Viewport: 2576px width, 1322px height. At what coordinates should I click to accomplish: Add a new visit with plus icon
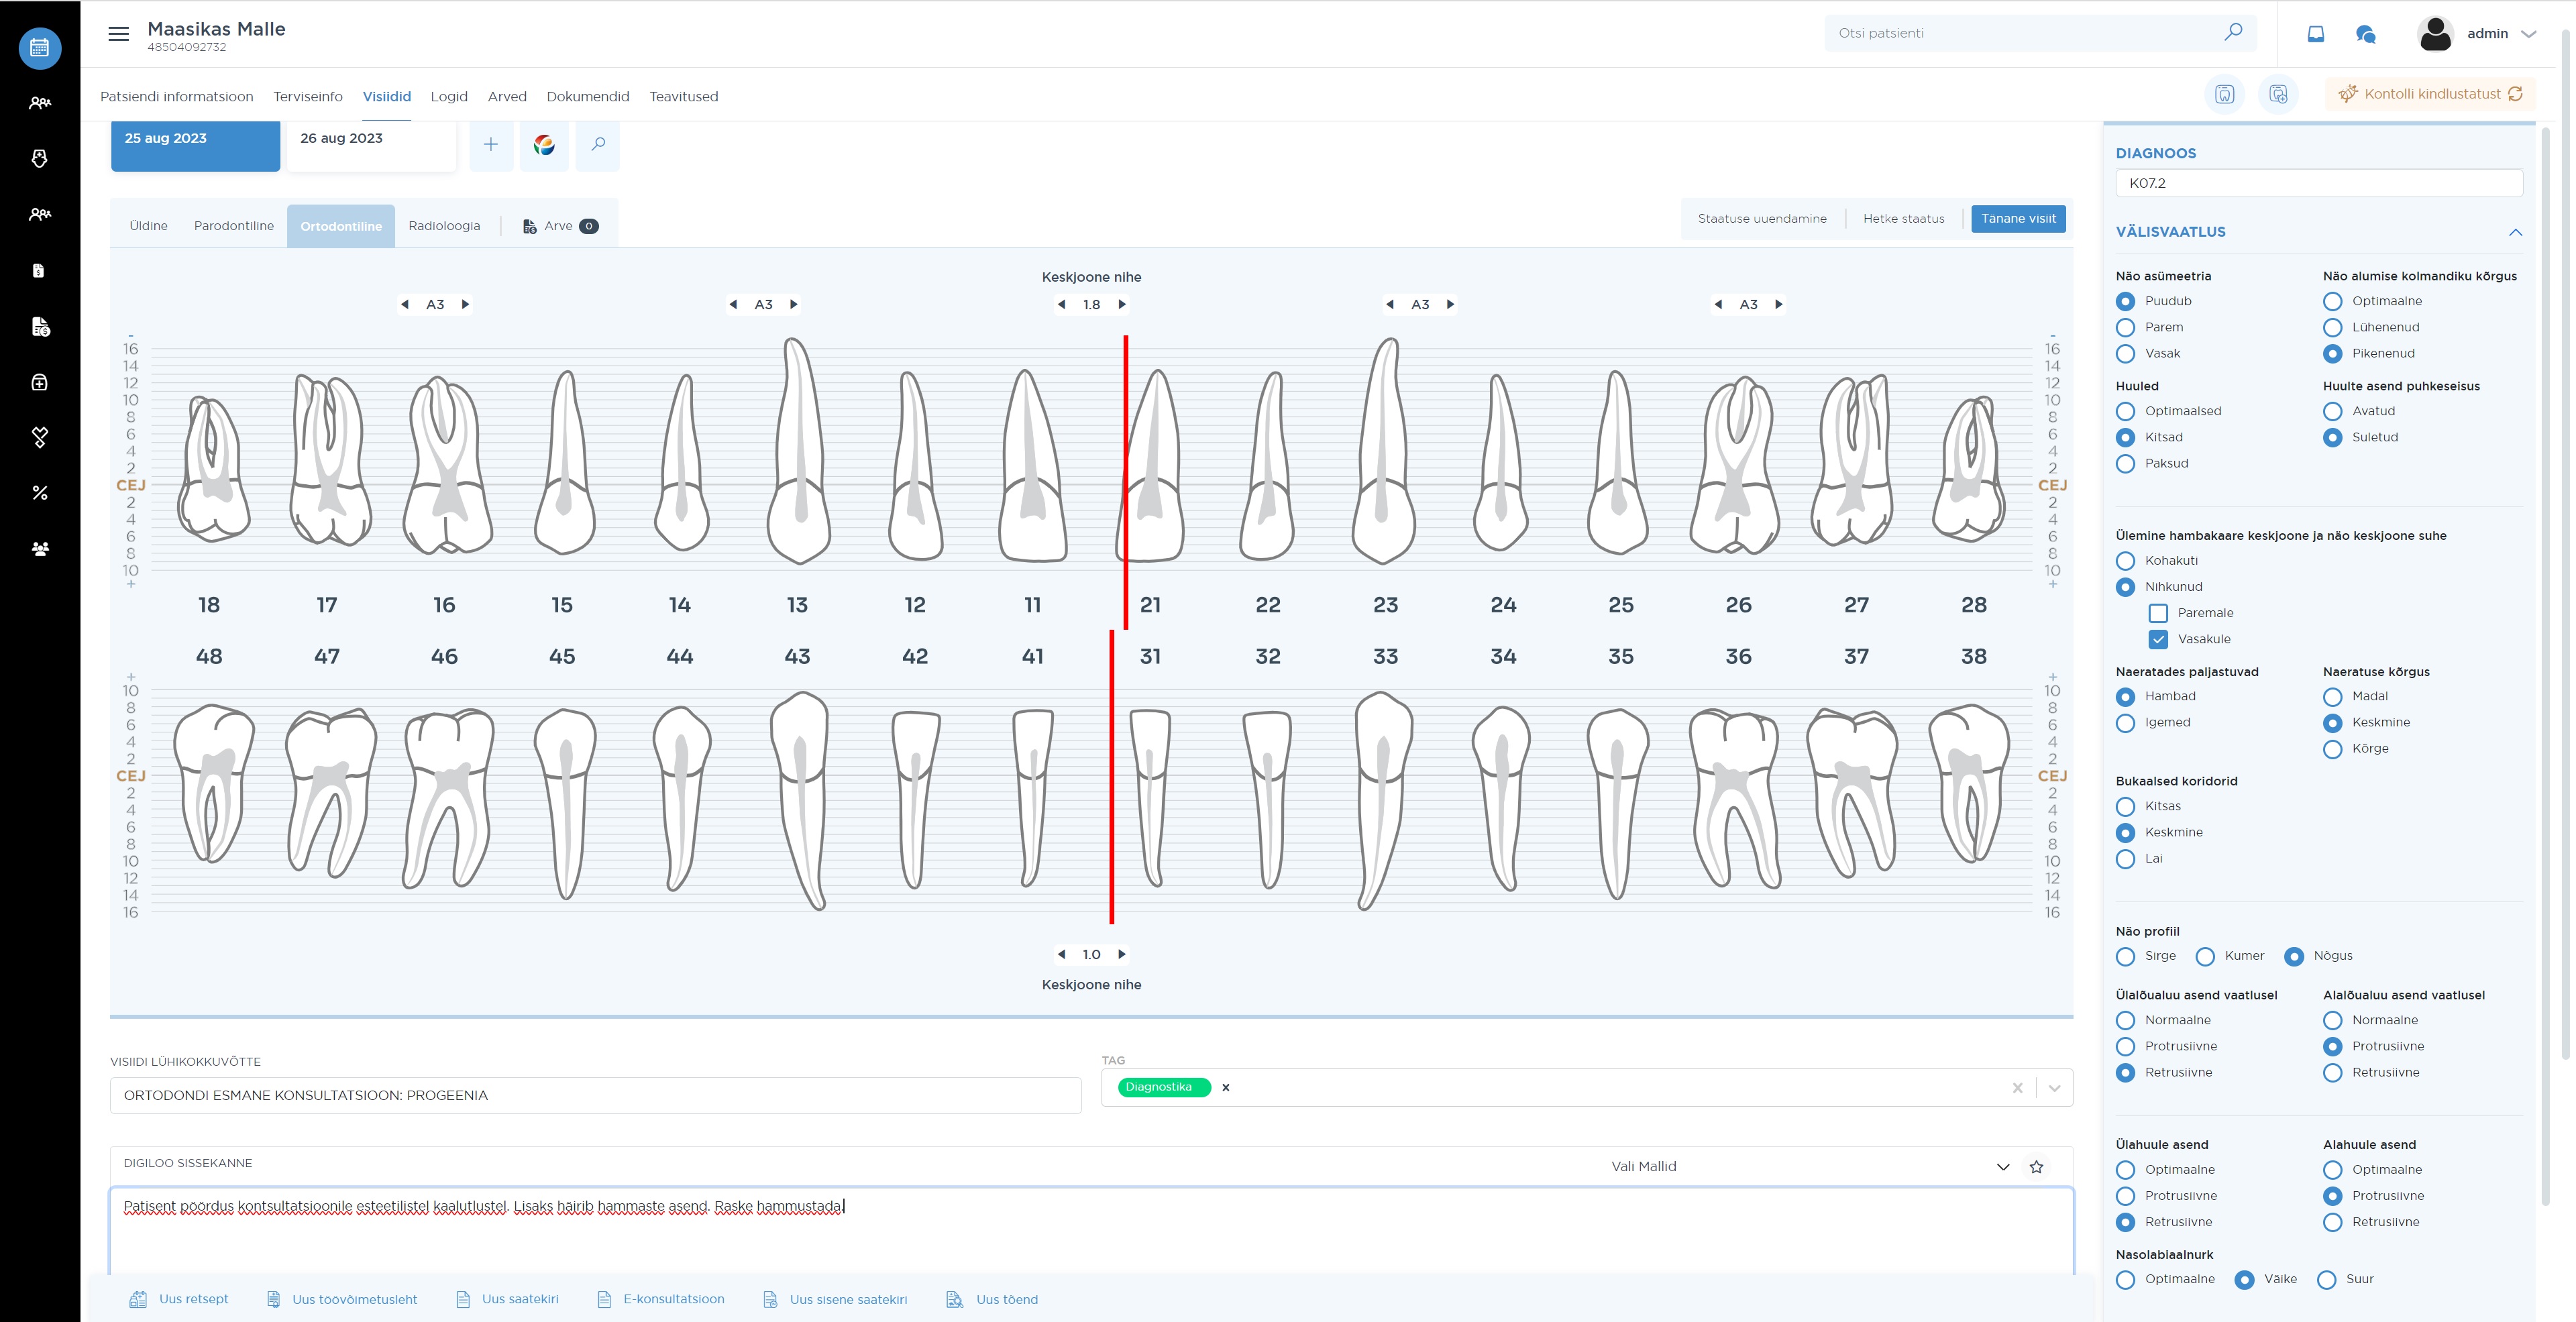pyautogui.click(x=491, y=145)
